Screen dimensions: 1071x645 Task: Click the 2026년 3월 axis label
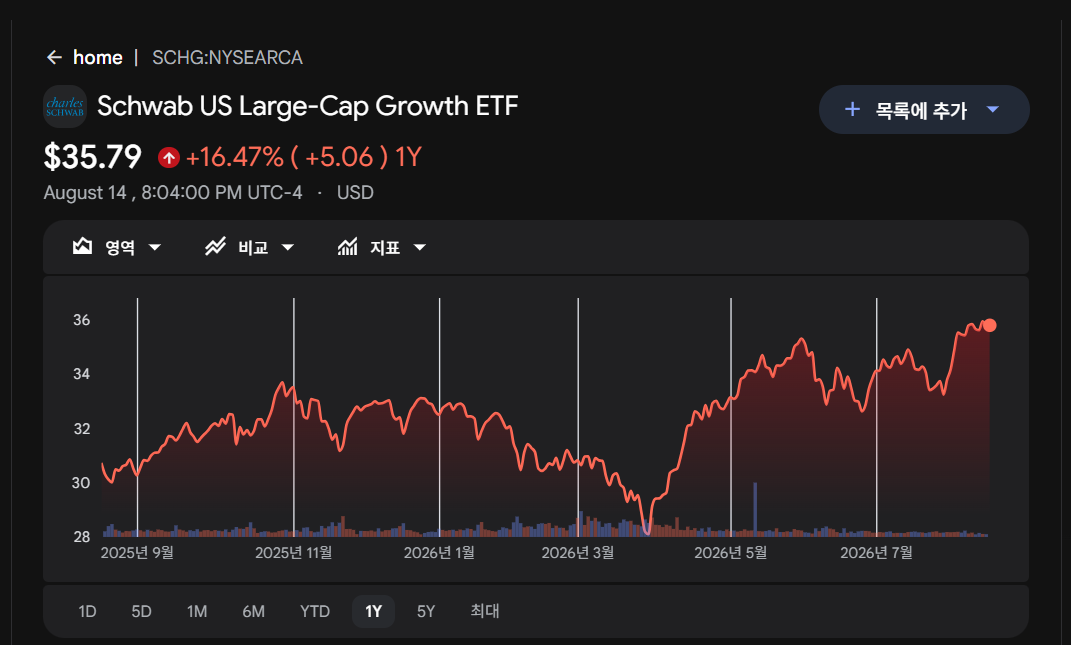(578, 553)
